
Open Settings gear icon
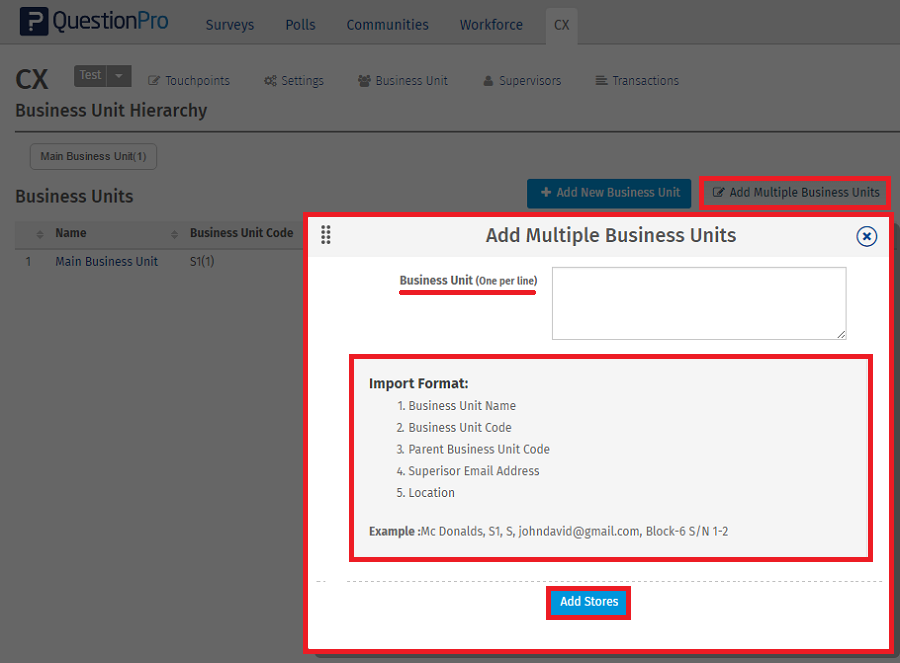(270, 81)
